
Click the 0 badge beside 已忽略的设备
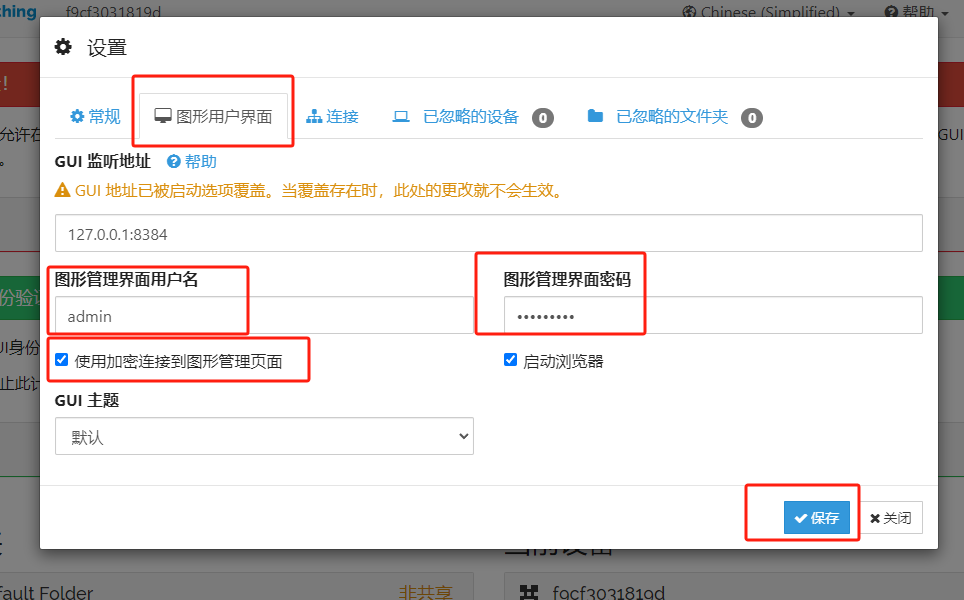(x=543, y=117)
